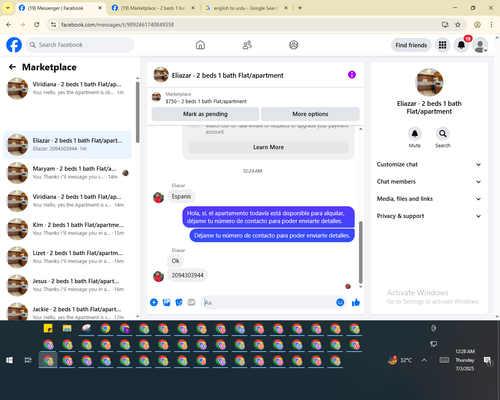The width and height of the screenshot is (500, 400).
Task: Expand Customize chat section
Action: (429, 164)
